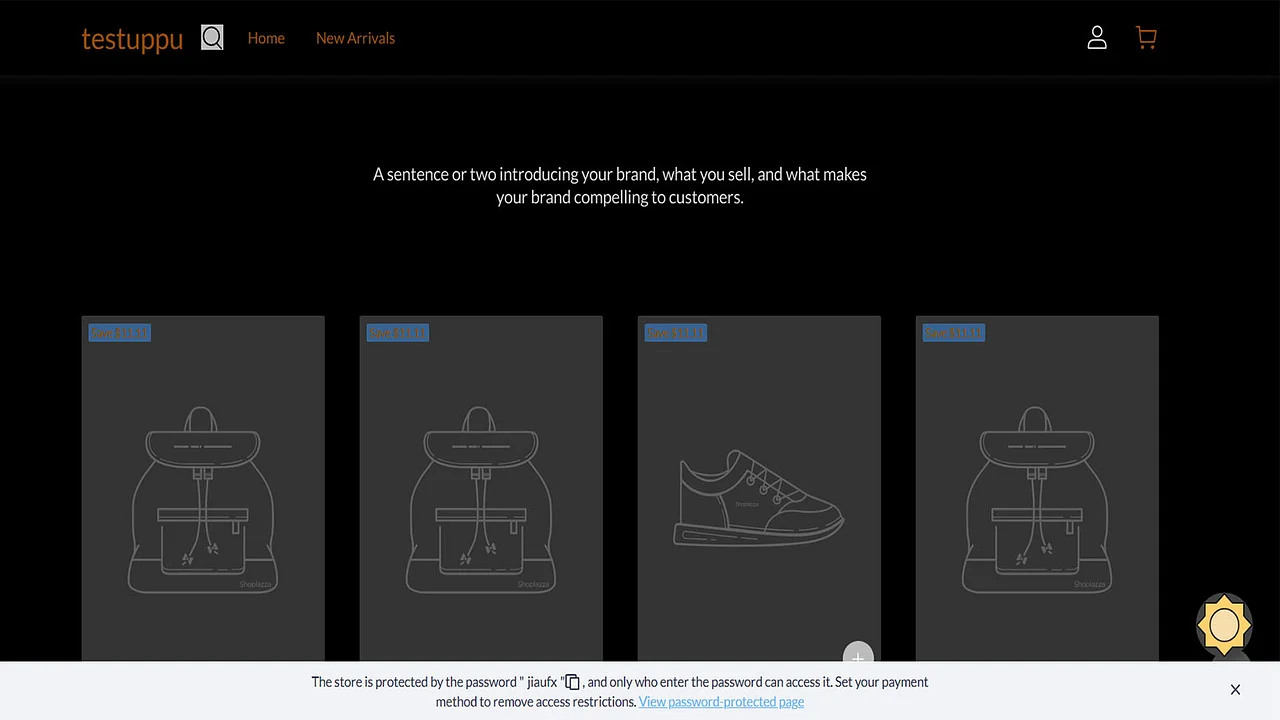Click the Save $11.11 badge on last backpack
Screen dimensions: 1280x720
pyautogui.click(x=953, y=332)
